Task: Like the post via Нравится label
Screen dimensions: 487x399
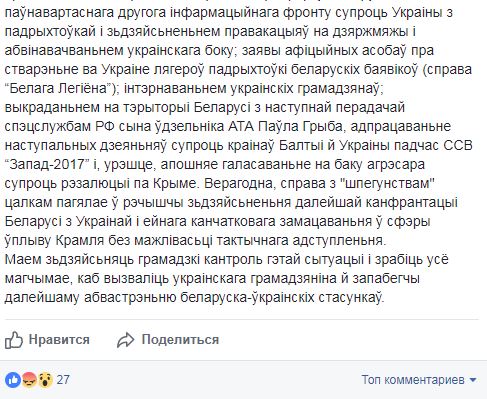Action: point(59,340)
